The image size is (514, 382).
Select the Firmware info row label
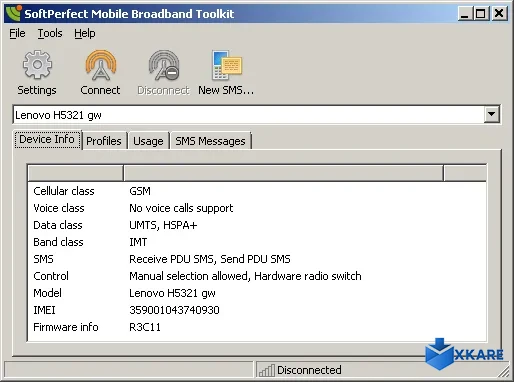click(66, 327)
